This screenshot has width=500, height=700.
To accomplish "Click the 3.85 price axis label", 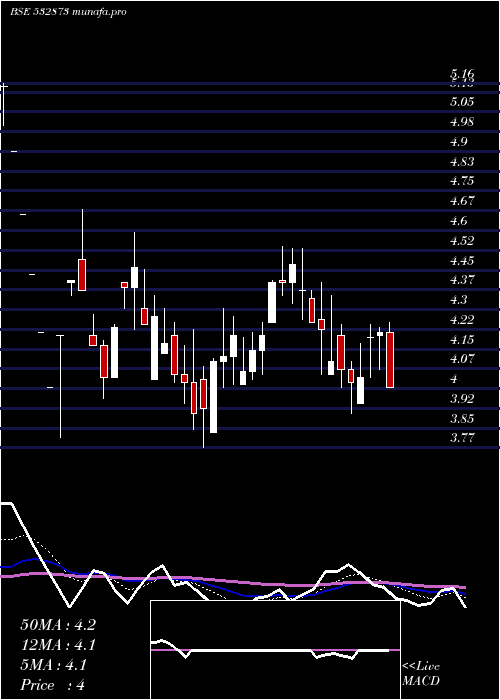I will [x=462, y=418].
